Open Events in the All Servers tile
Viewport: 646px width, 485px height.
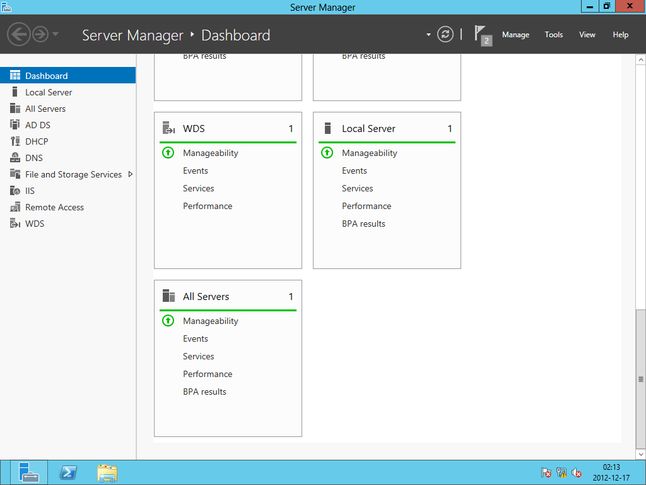pyautogui.click(x=195, y=339)
